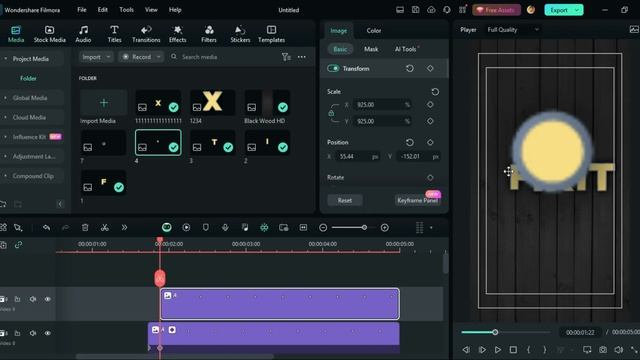
Task: Open the Transitions panel
Action: click(146, 34)
